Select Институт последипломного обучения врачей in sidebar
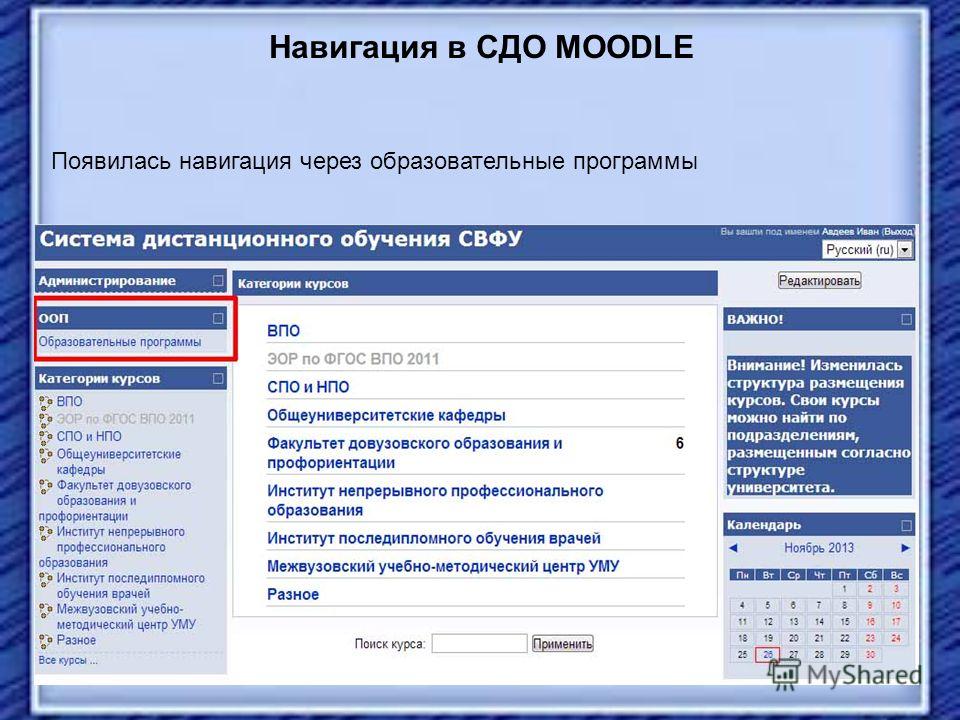 point(130,586)
